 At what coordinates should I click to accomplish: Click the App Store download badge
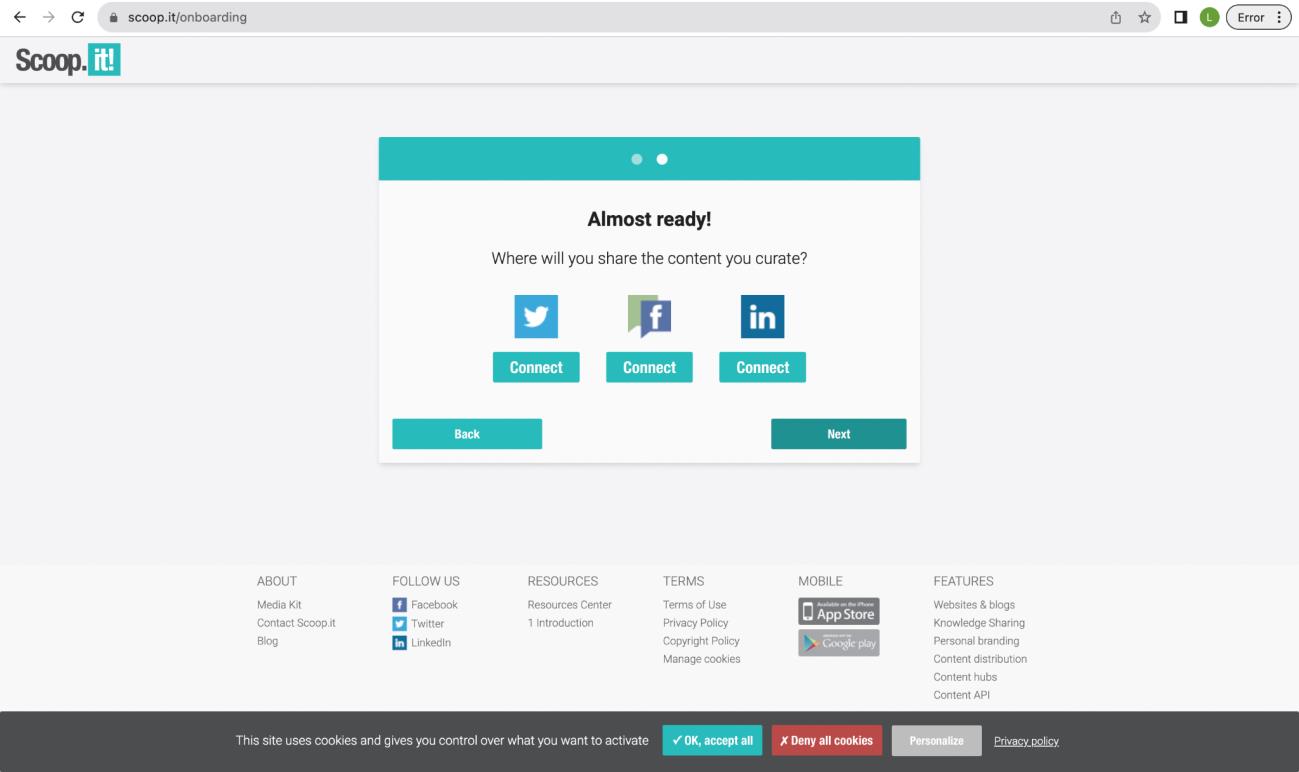pyautogui.click(x=838, y=611)
